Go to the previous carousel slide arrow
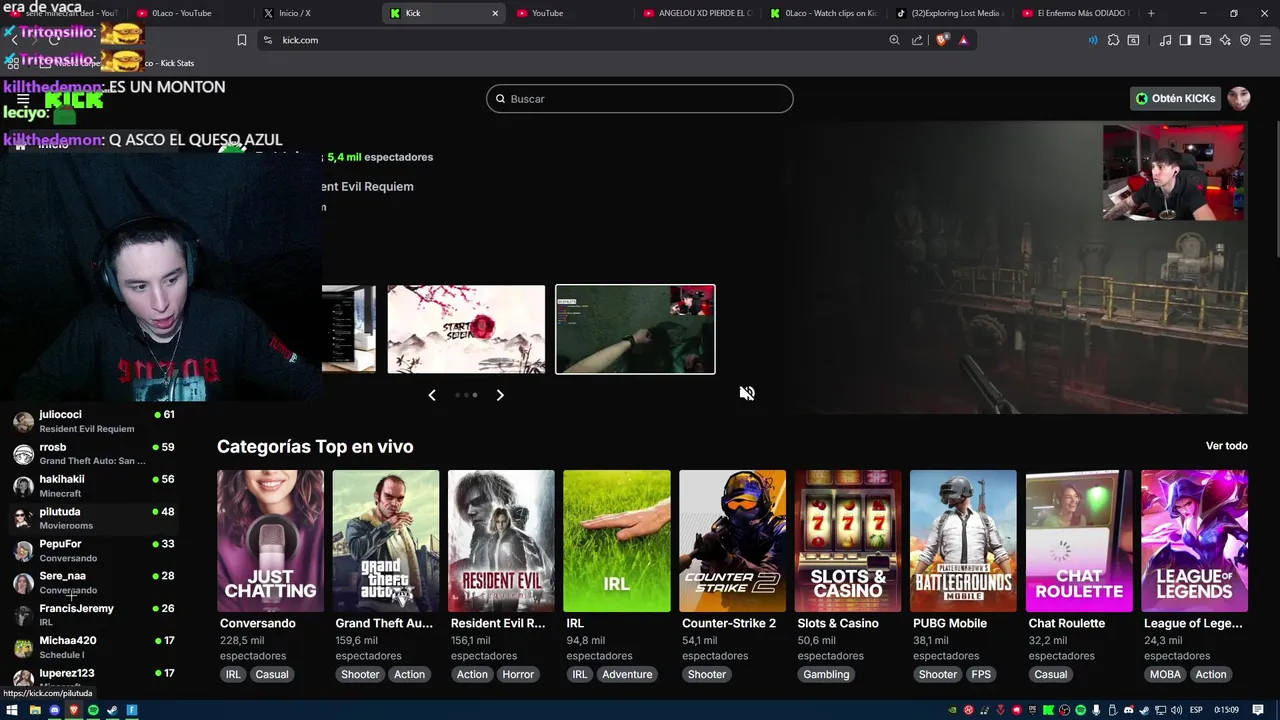This screenshot has height=720, width=1280. coord(432,395)
